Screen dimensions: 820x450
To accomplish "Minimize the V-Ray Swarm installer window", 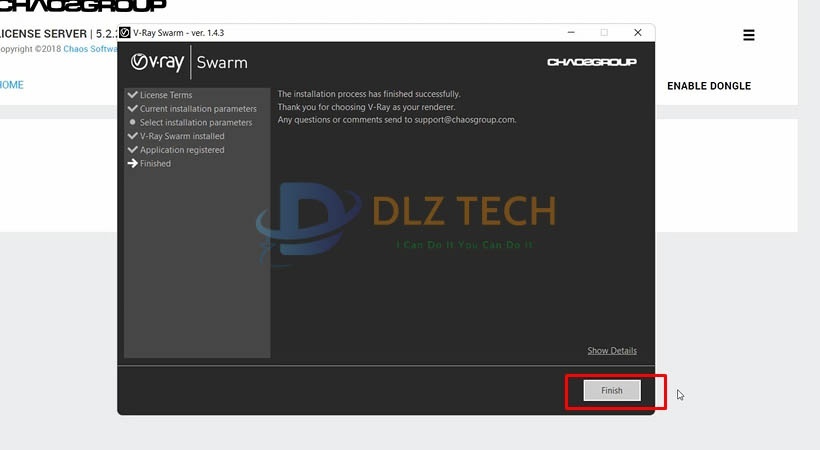I will coord(571,32).
